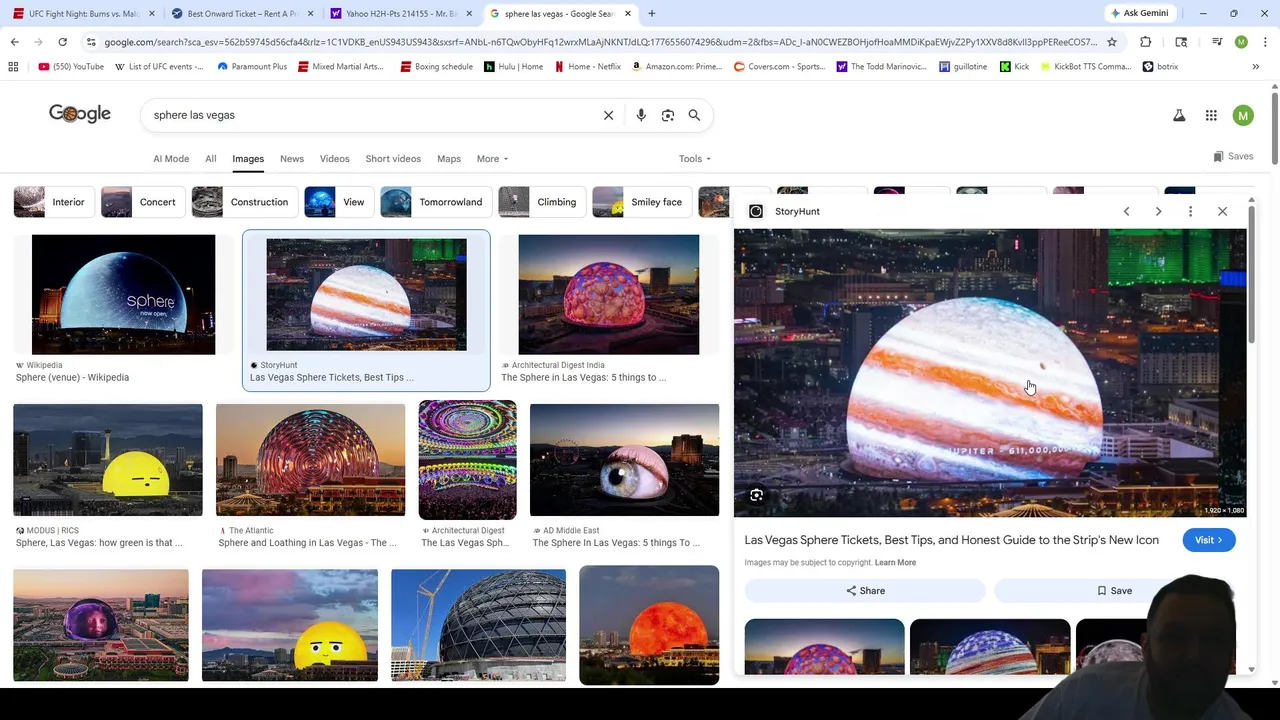Open Google account avatar

click(x=1243, y=116)
